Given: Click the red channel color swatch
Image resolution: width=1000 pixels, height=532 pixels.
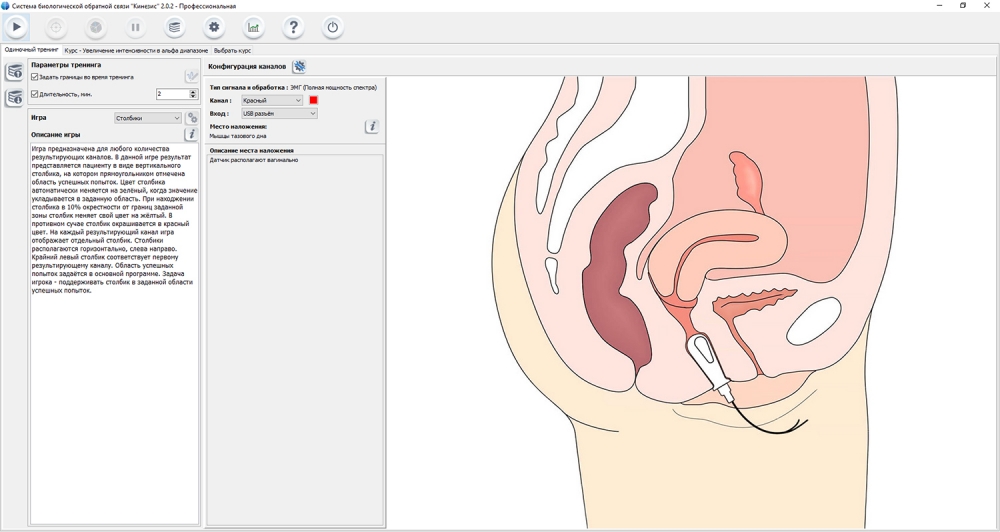Looking at the screenshot, I should click(x=313, y=101).
